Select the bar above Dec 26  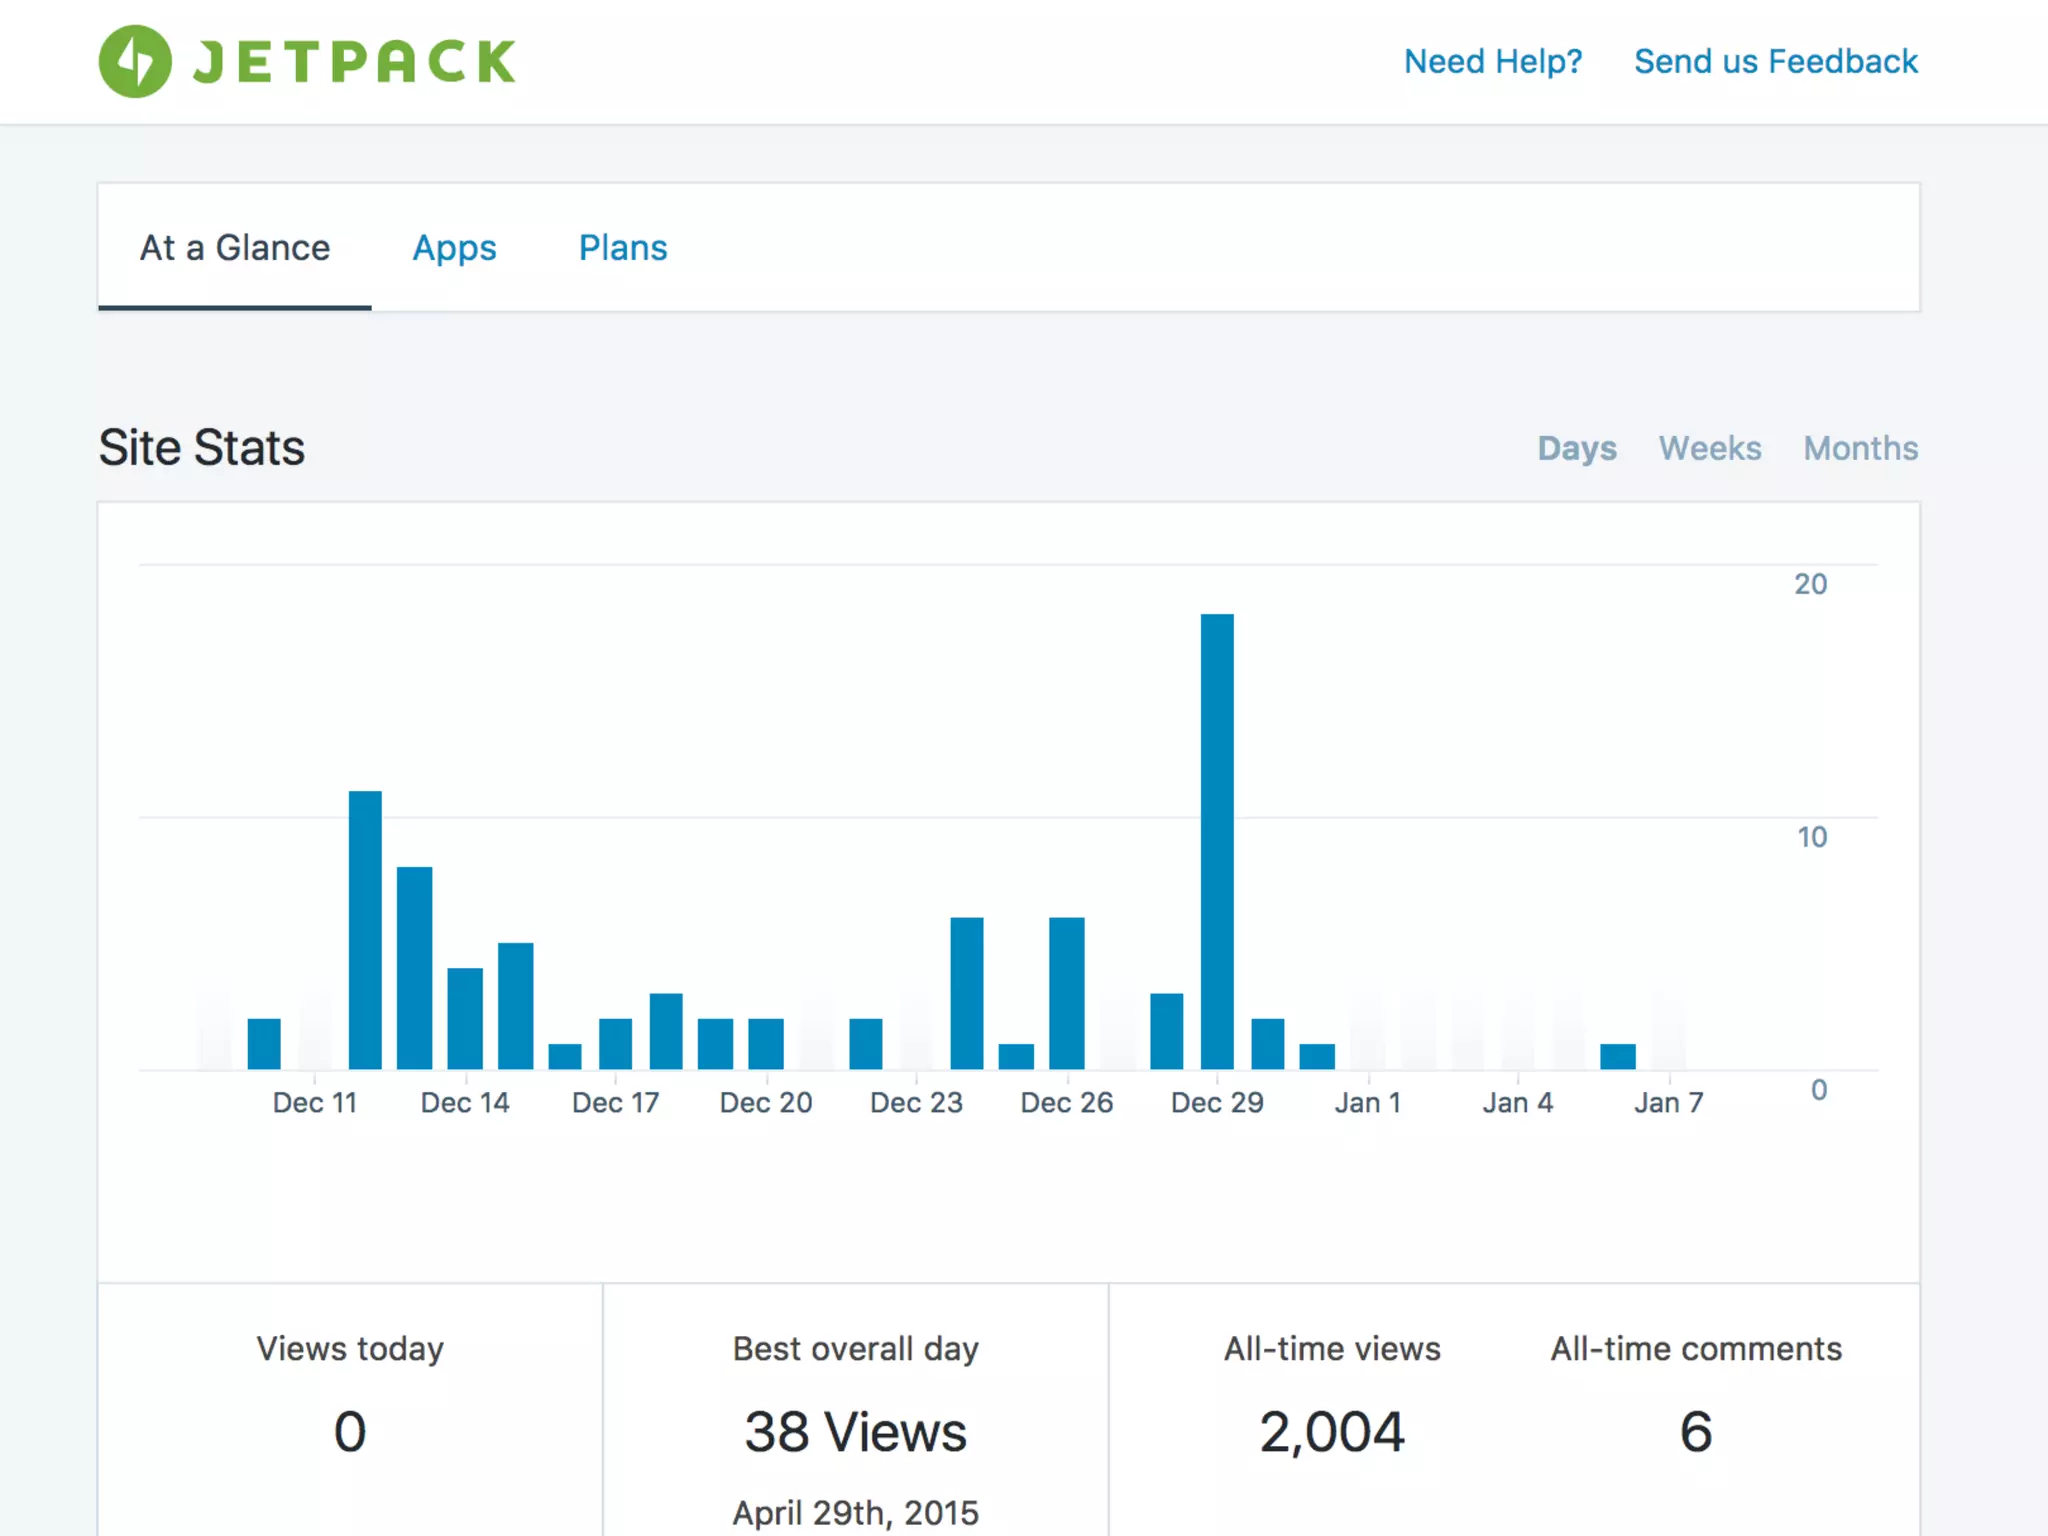tap(1066, 992)
